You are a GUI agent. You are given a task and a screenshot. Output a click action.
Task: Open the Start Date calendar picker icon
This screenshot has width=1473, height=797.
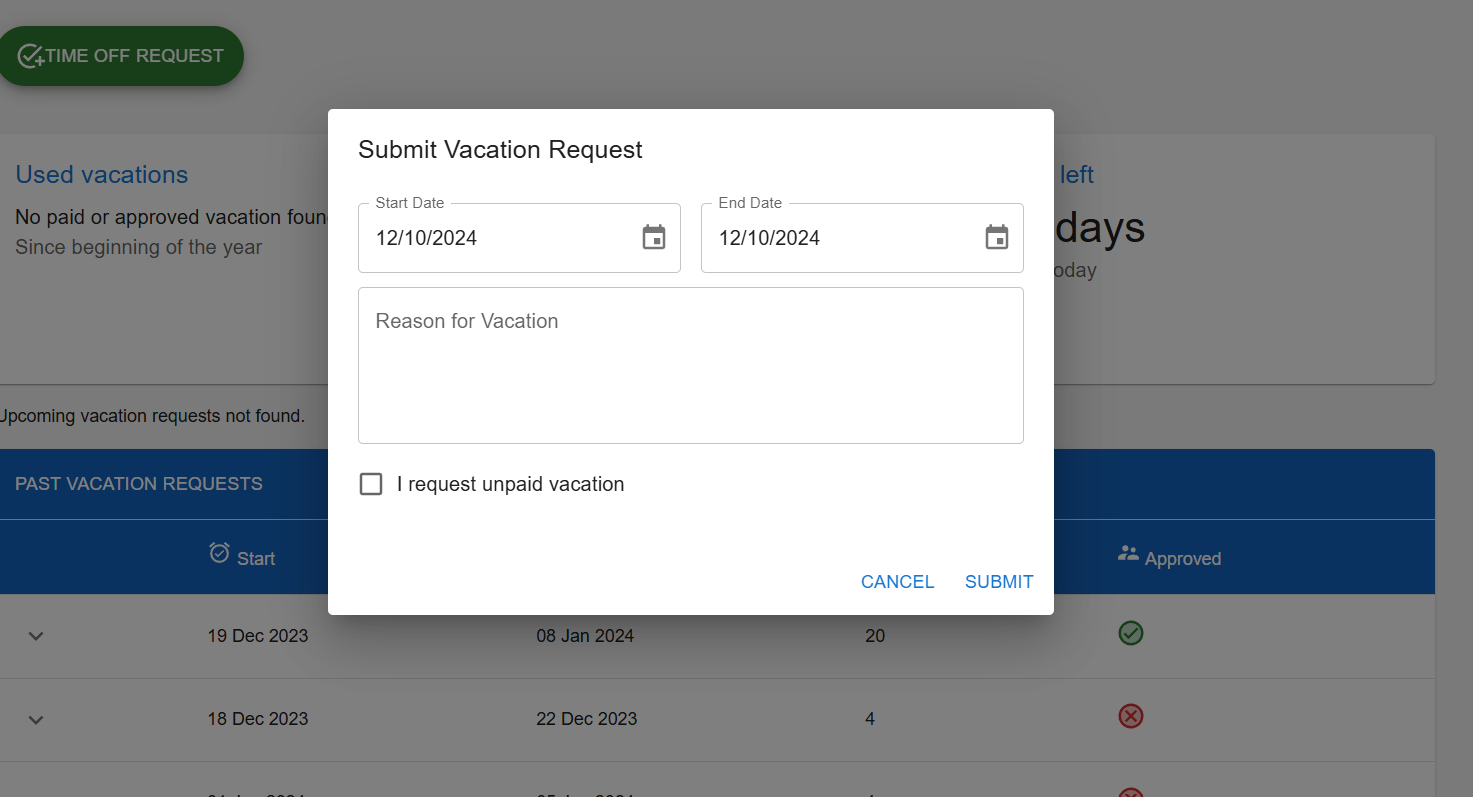[654, 237]
